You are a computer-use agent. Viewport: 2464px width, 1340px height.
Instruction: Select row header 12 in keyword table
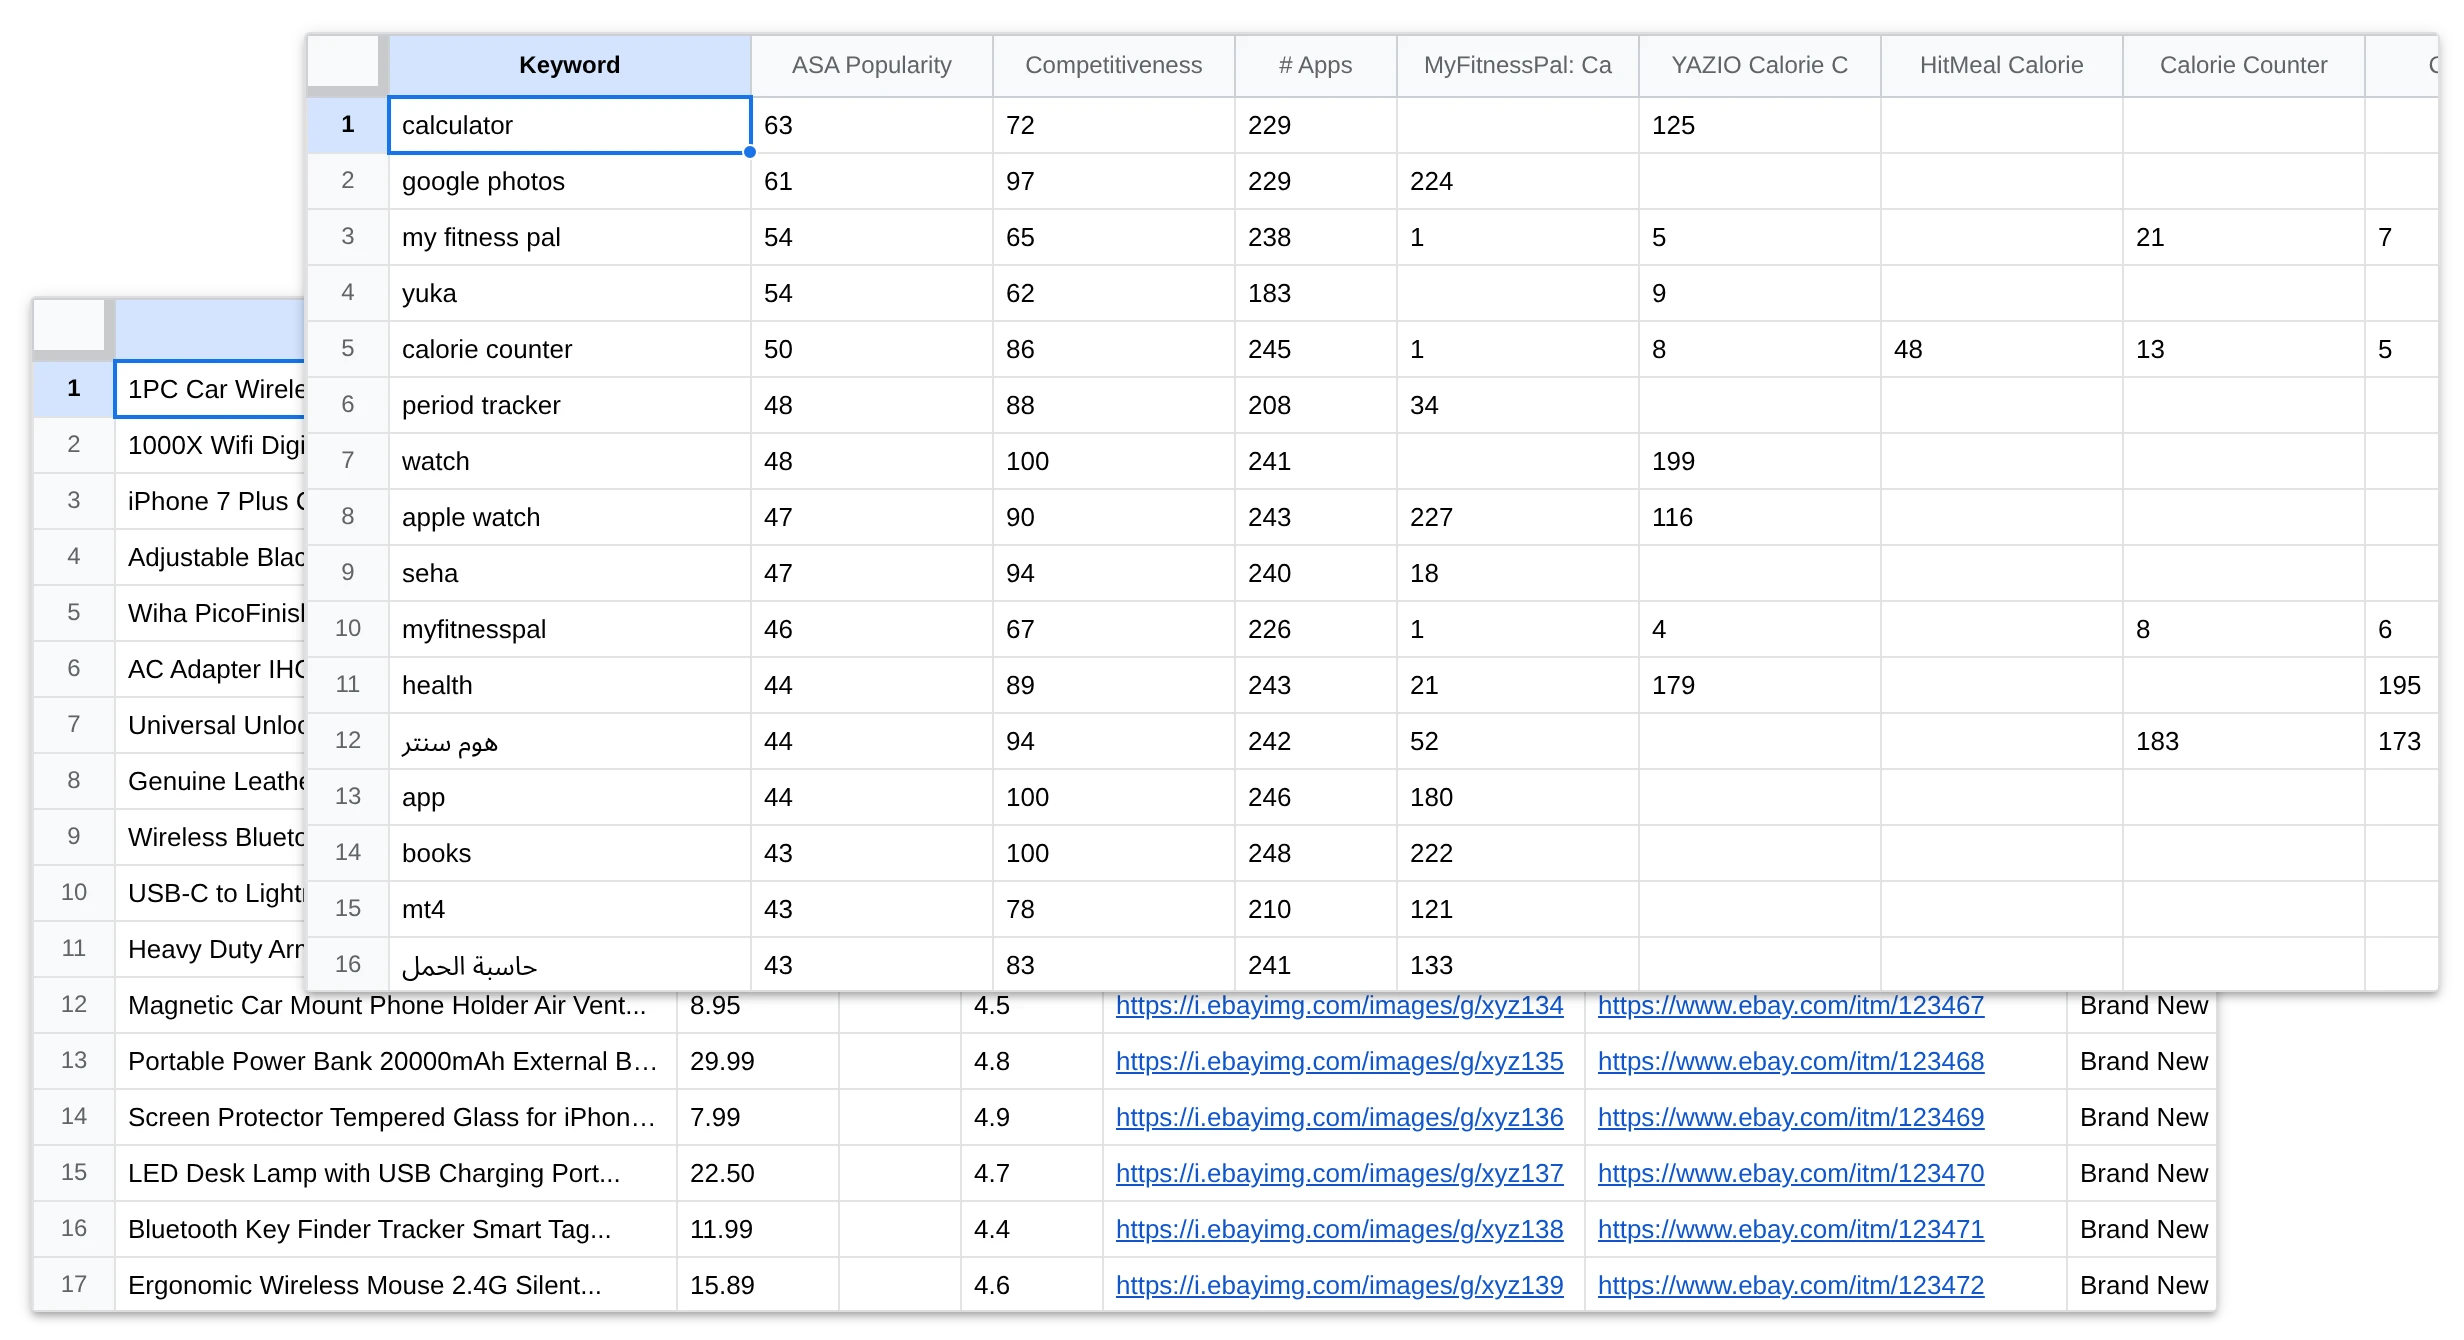coord(347,741)
